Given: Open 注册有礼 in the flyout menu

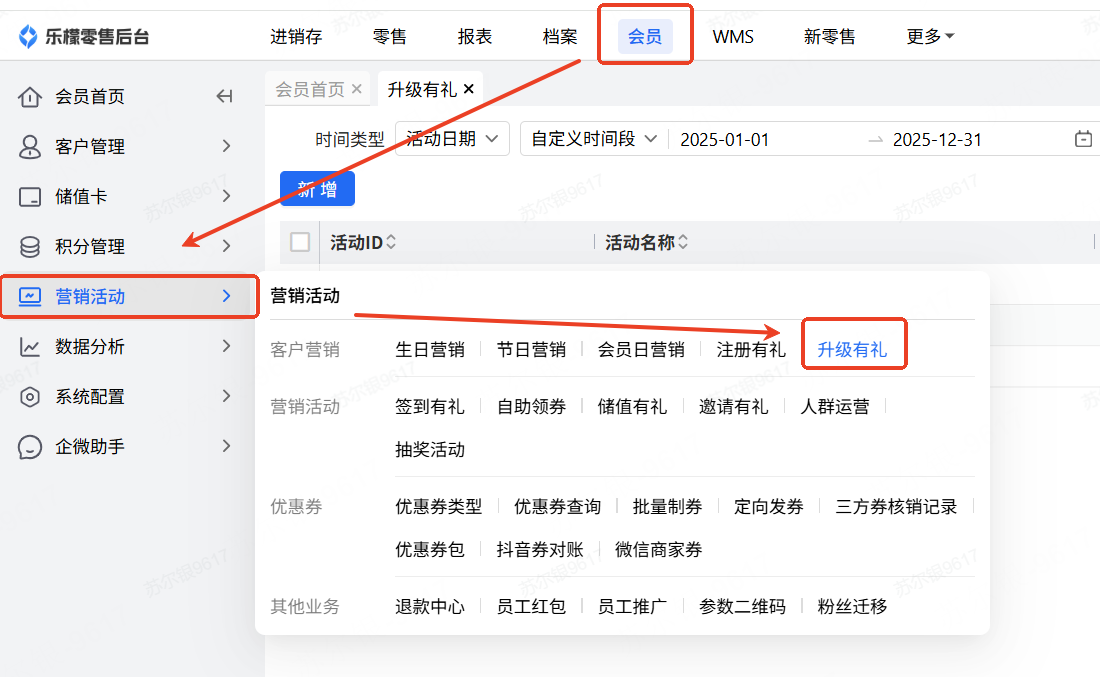Looking at the screenshot, I should (751, 349).
